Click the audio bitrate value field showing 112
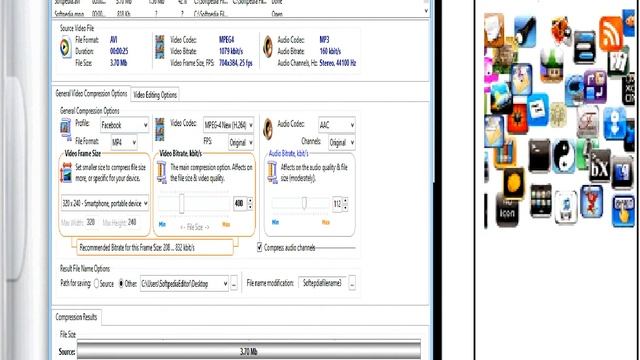640x360 pixels. (337, 204)
